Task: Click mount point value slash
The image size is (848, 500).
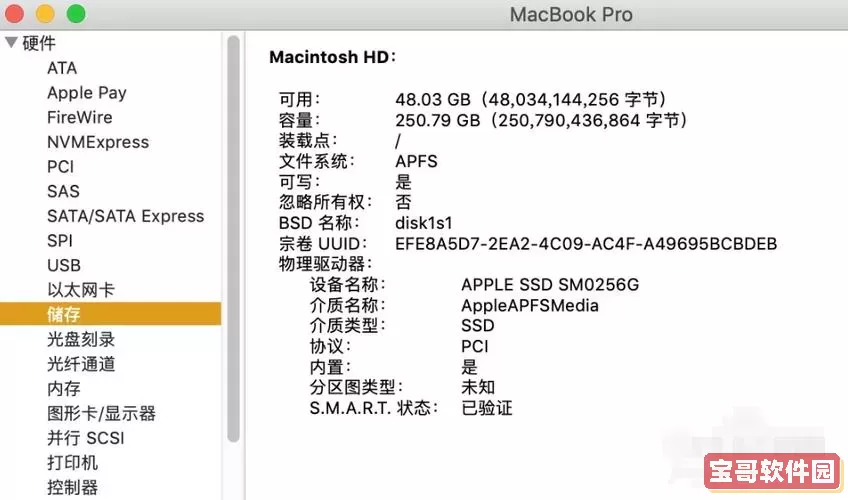Action: point(398,141)
